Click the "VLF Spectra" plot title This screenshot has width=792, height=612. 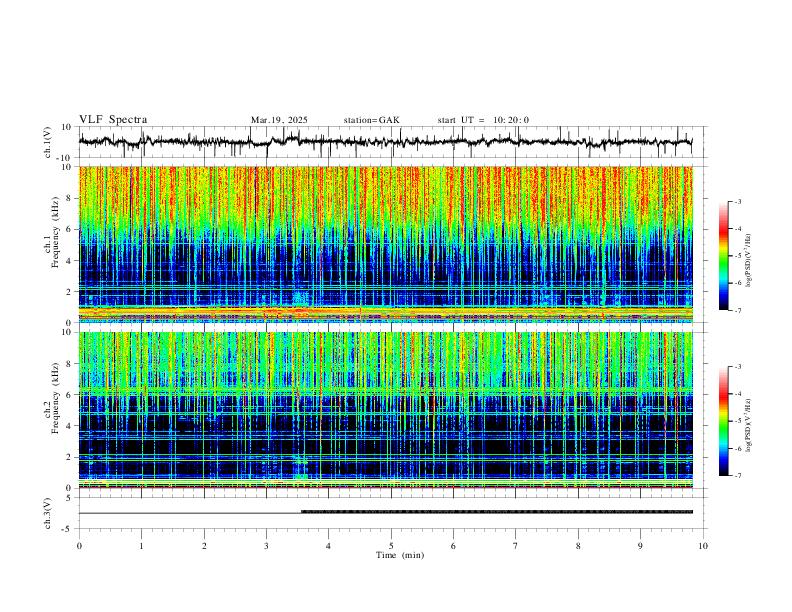tap(113, 120)
